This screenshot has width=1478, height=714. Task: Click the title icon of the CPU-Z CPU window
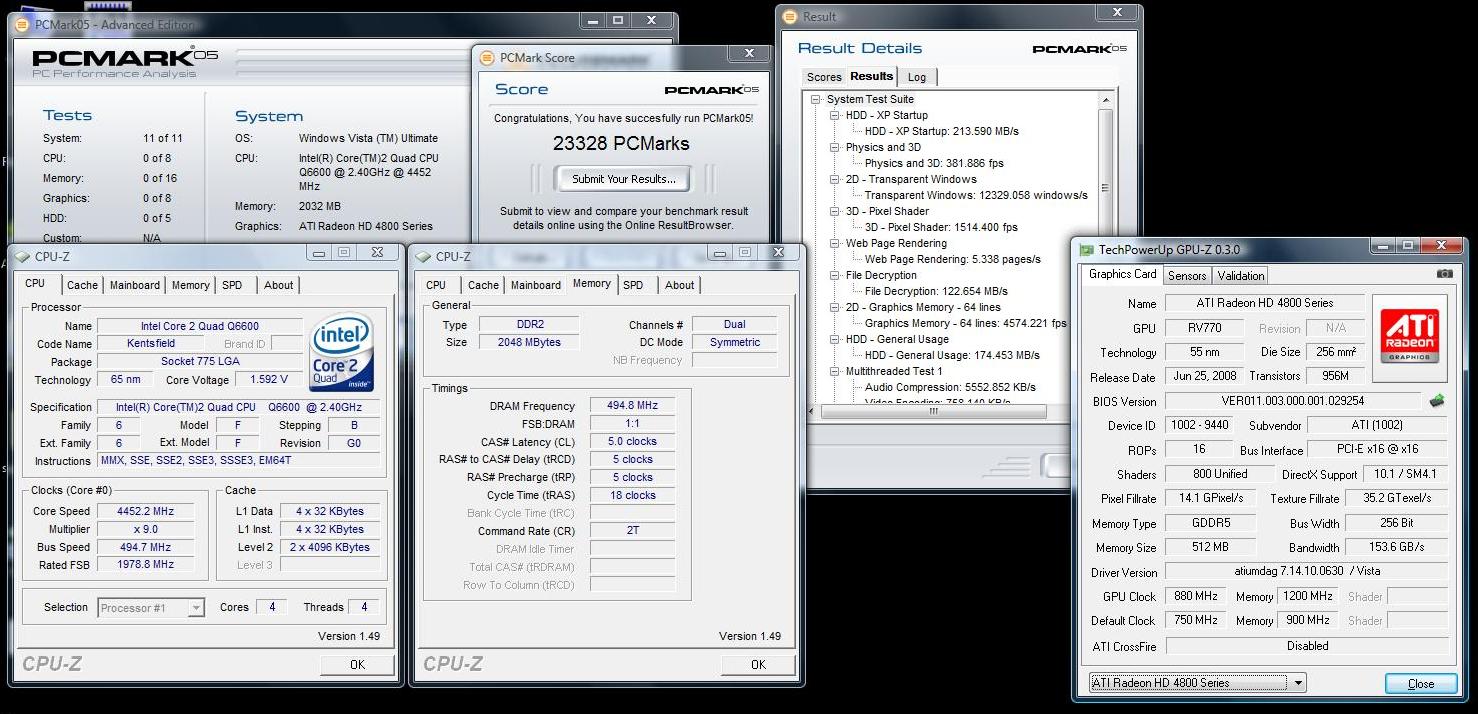pyautogui.click(x=23, y=257)
